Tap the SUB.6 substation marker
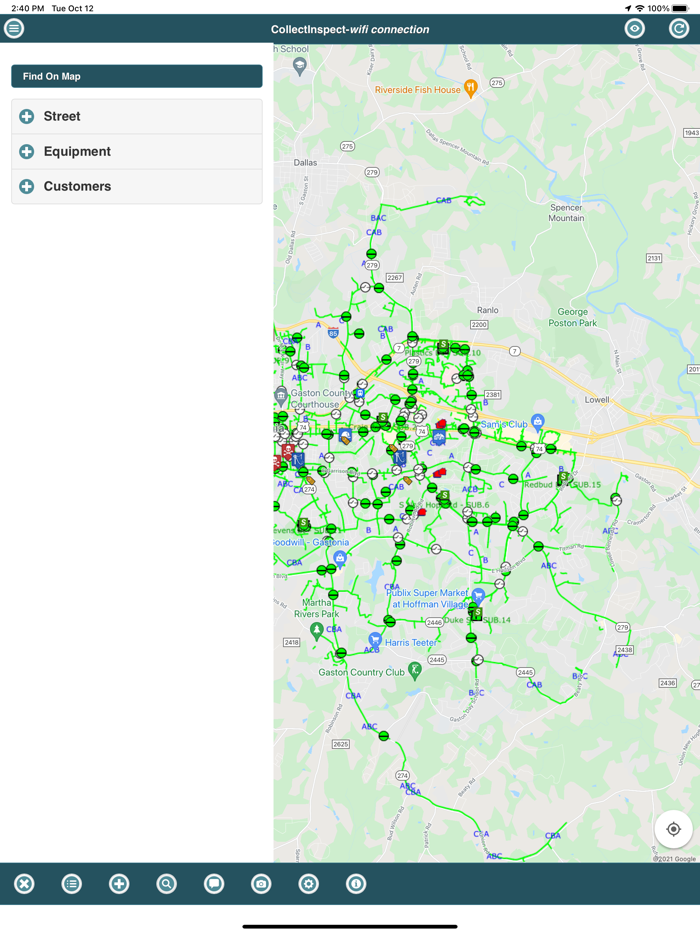700x934 pixels. (x=444, y=497)
